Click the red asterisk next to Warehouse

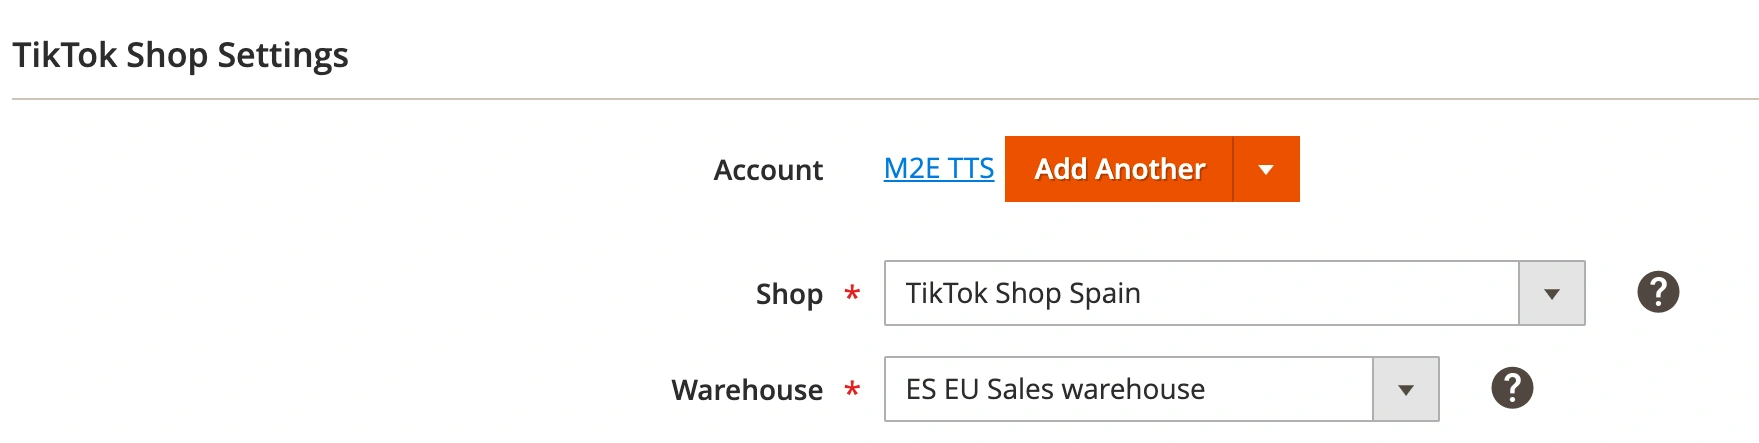pos(852,389)
